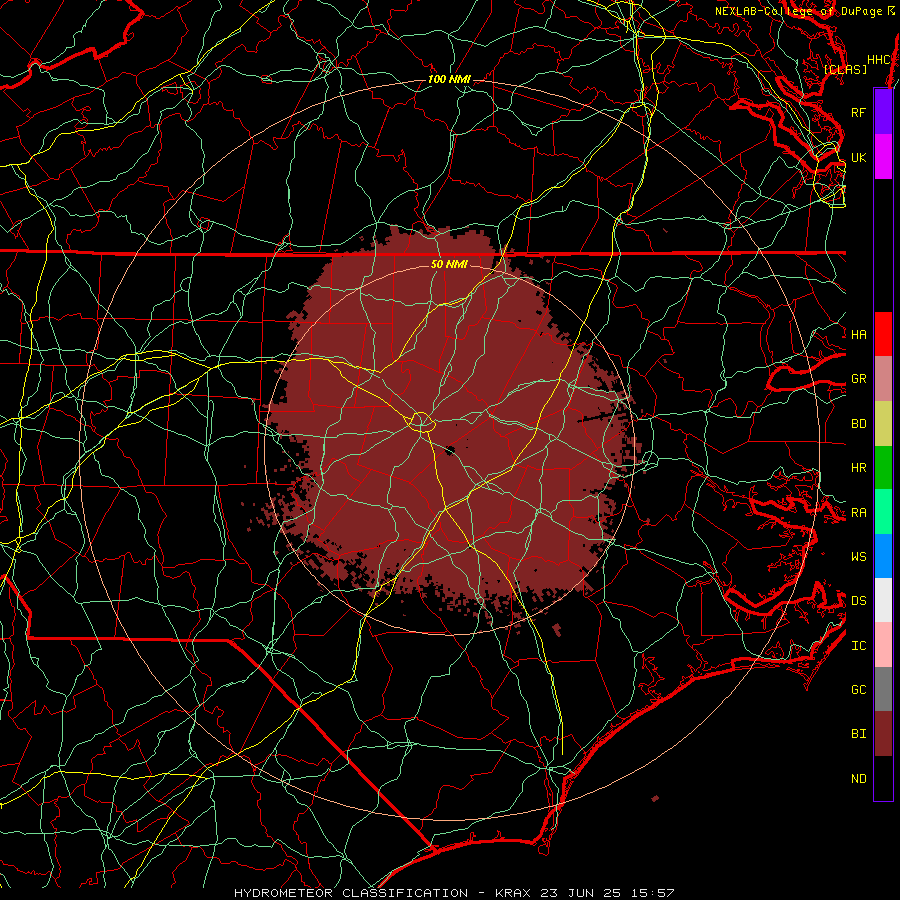Click the DS legend label text
Image resolution: width=900 pixels, height=900 pixels.
[x=858, y=600]
